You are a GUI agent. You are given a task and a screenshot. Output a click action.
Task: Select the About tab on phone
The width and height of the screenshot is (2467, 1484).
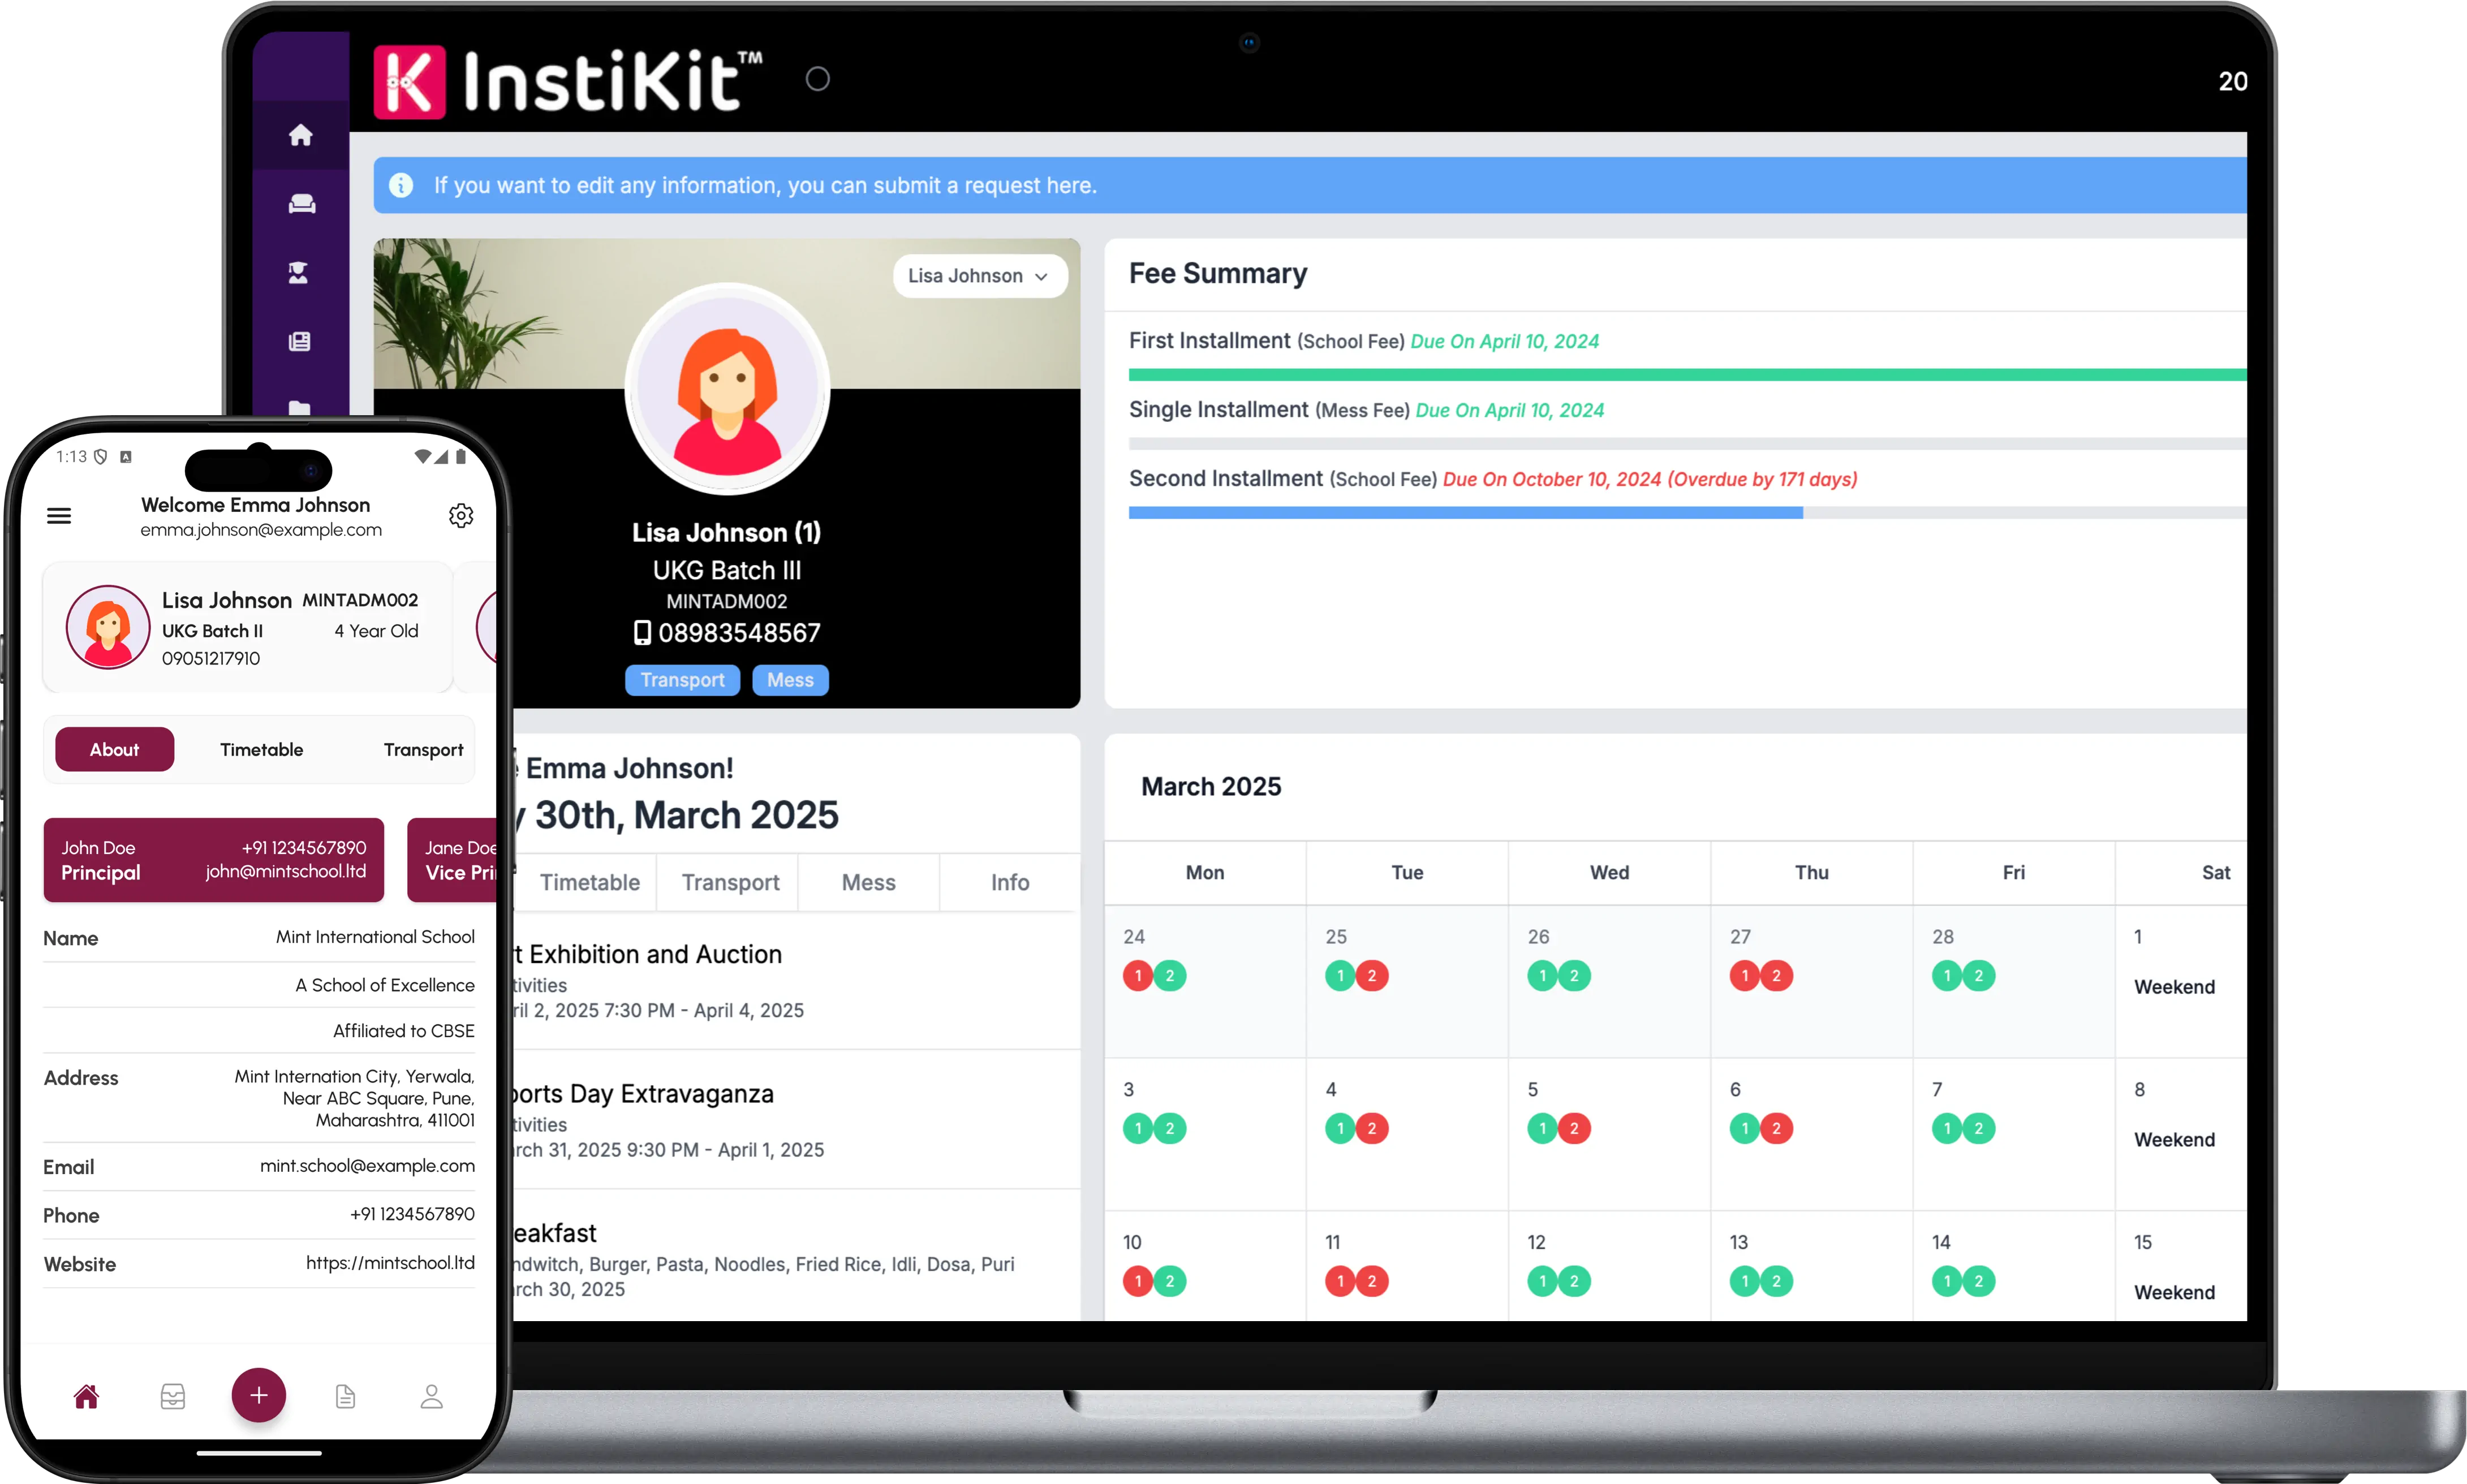tap(114, 749)
